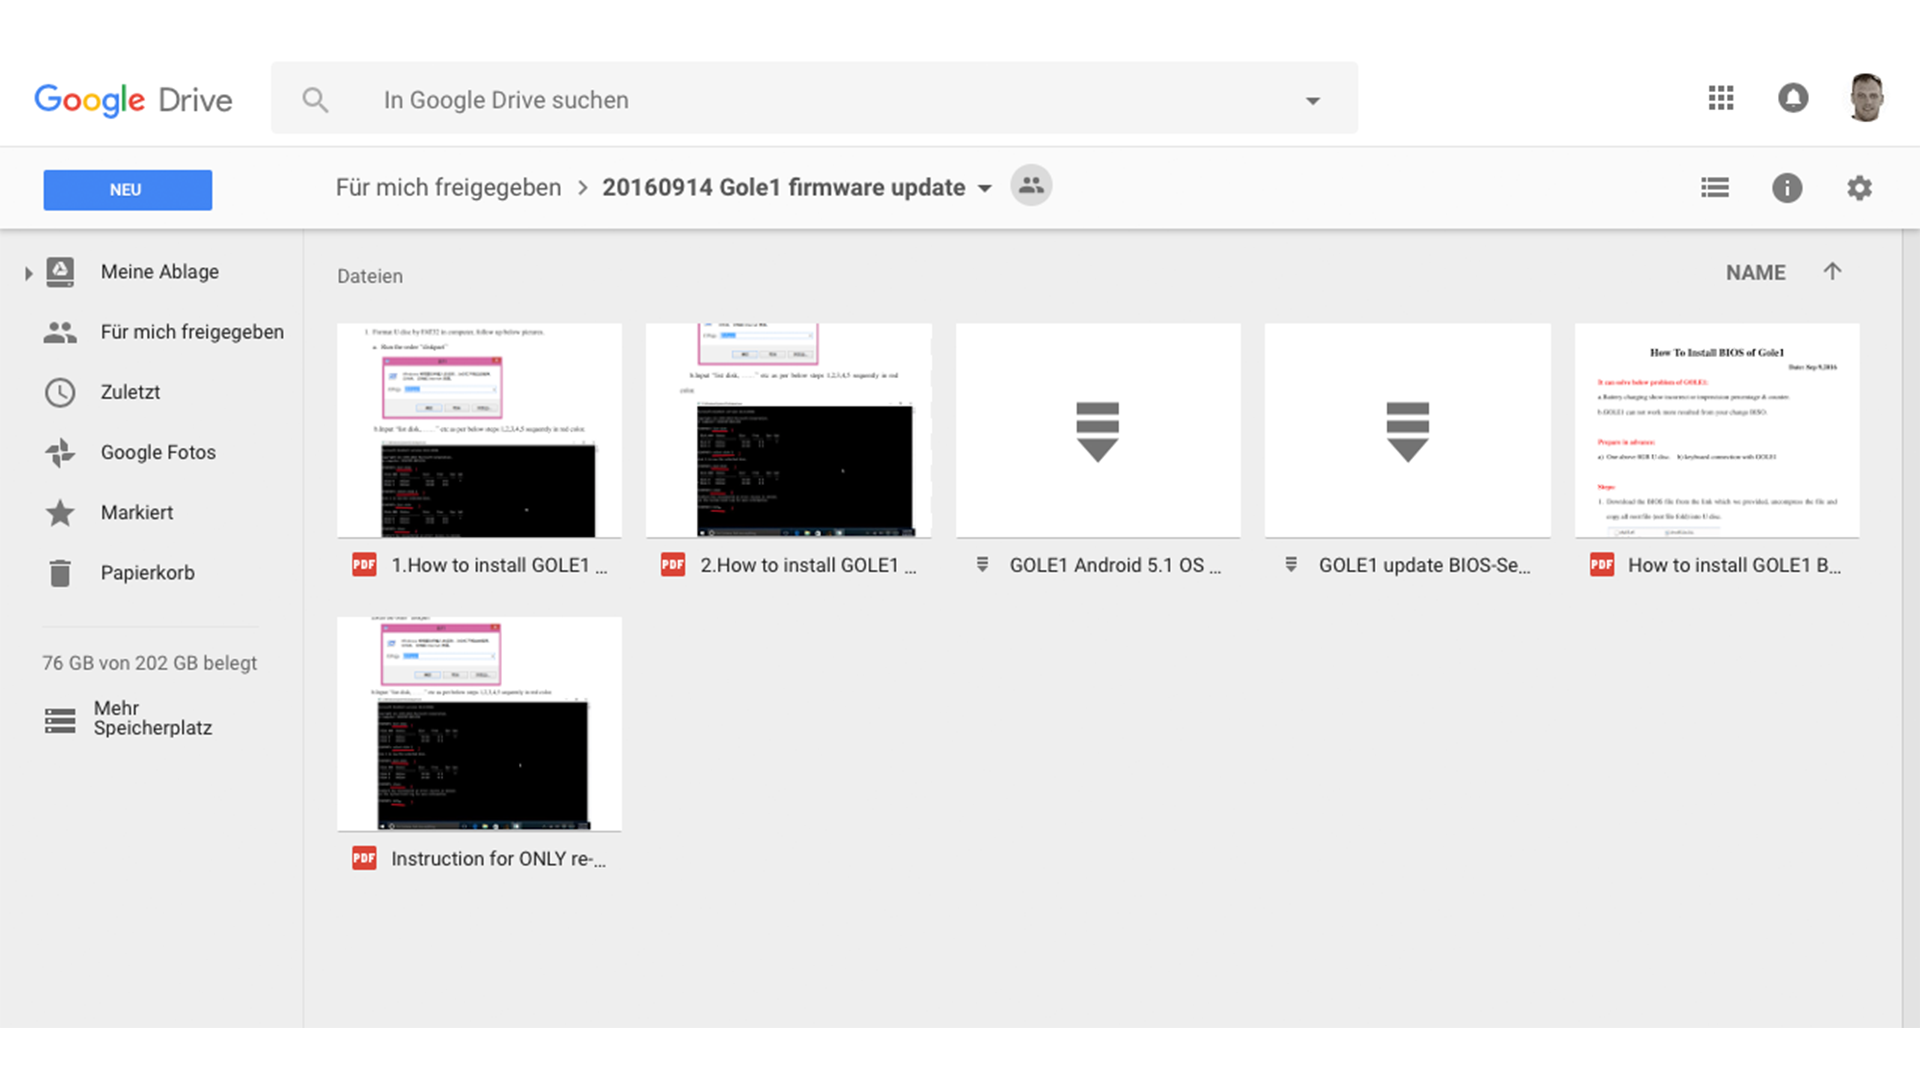1920x1080 pixels.
Task: Click the search magnifier icon
Action: [315, 100]
